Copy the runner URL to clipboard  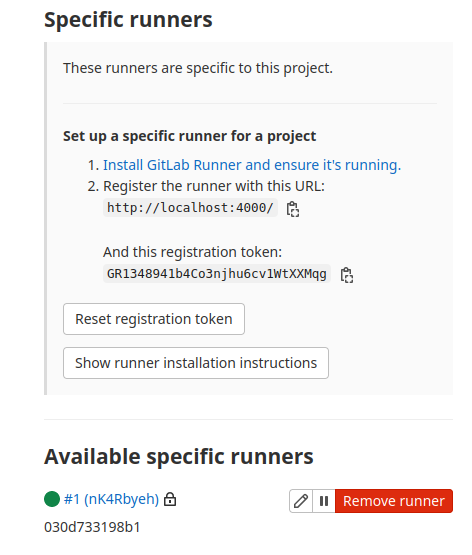click(293, 209)
